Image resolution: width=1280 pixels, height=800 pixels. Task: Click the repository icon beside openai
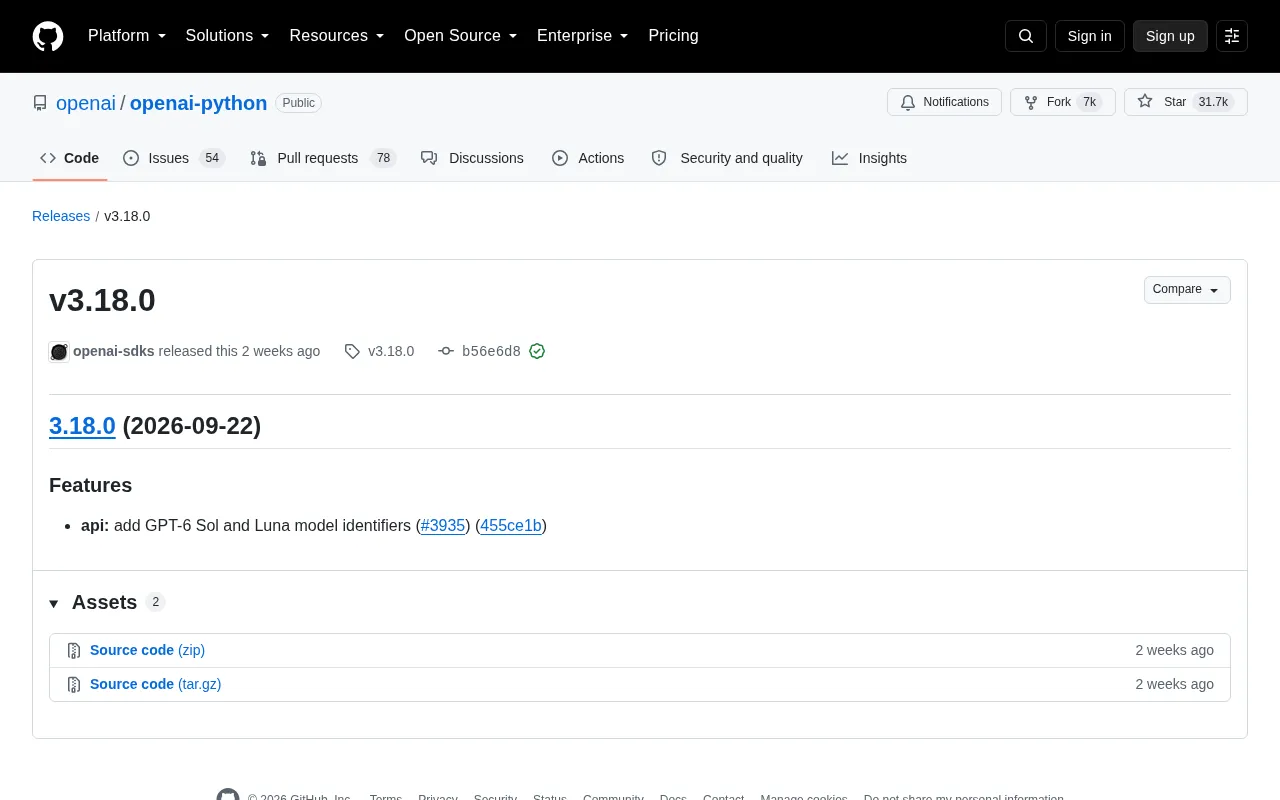[40, 103]
